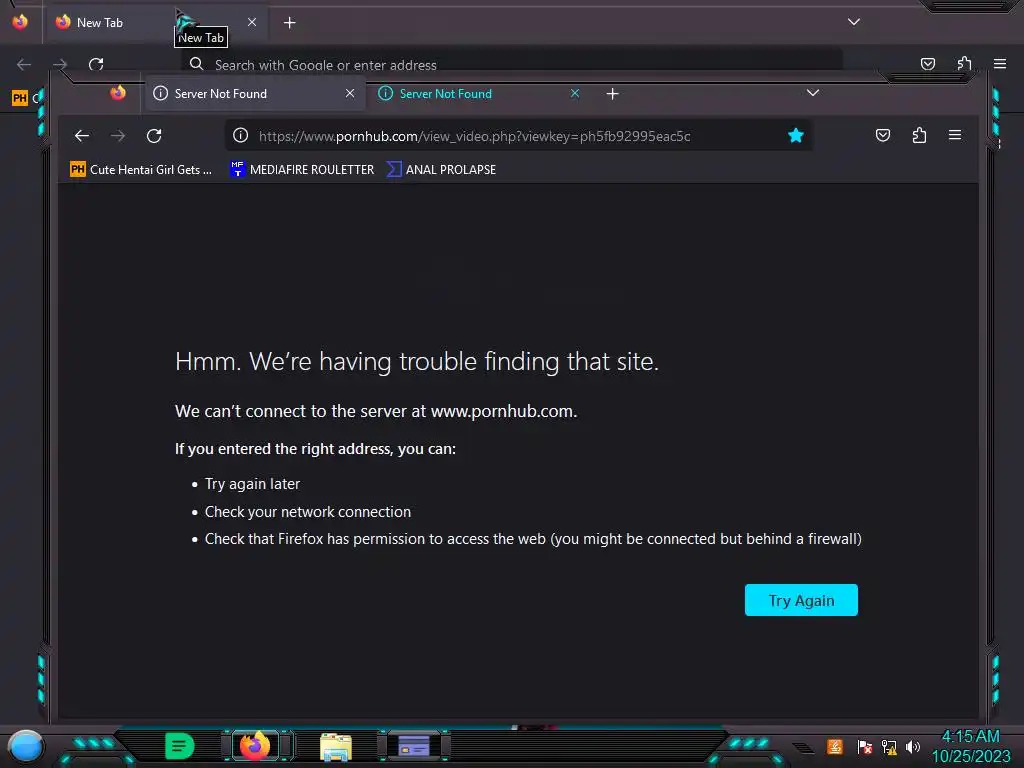Switch to Firefox on the taskbar

click(x=255, y=746)
